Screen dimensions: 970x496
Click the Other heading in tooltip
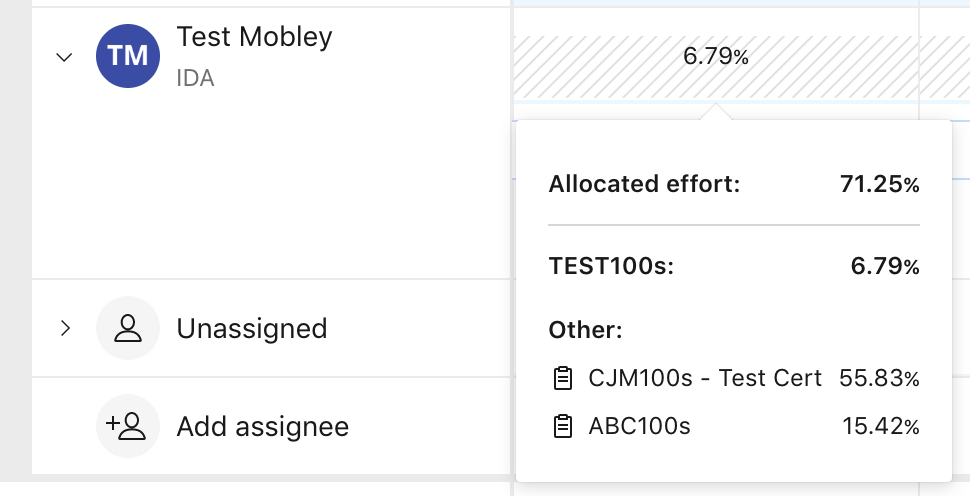[585, 330]
